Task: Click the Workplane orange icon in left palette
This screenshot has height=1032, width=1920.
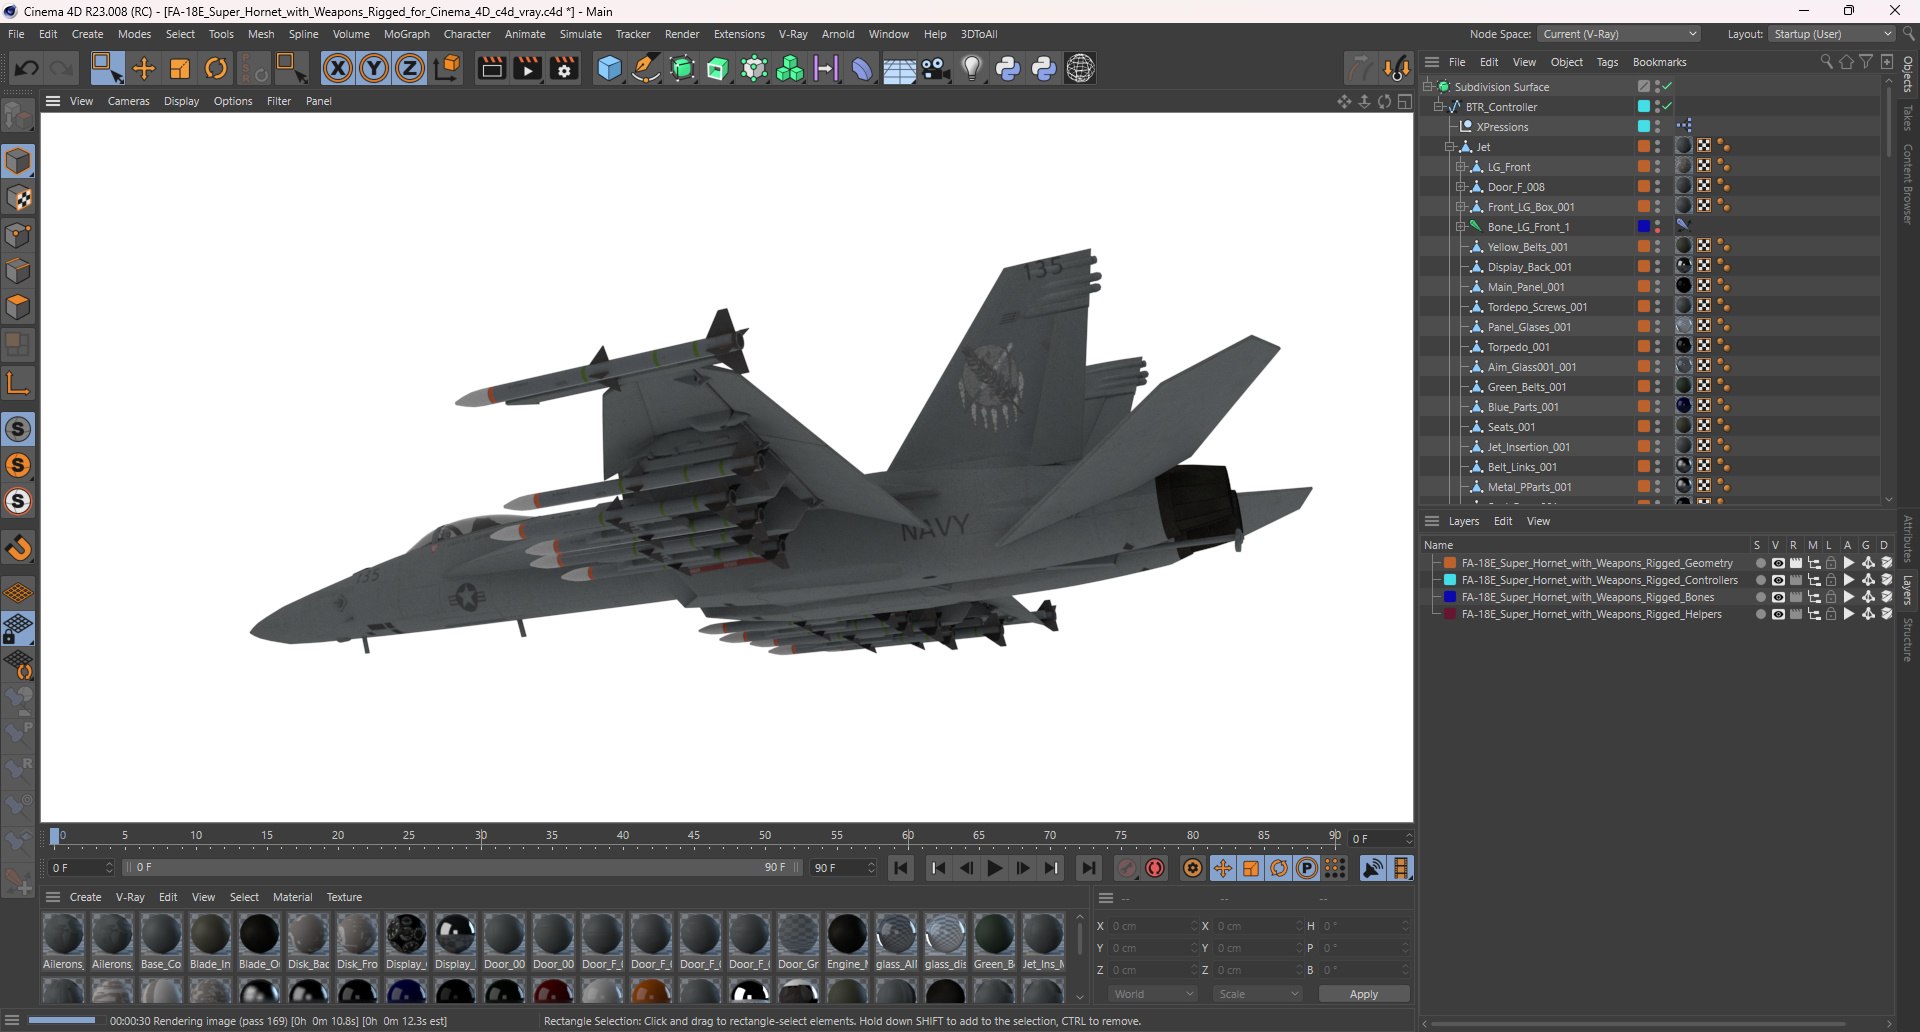Action: pos(19,594)
